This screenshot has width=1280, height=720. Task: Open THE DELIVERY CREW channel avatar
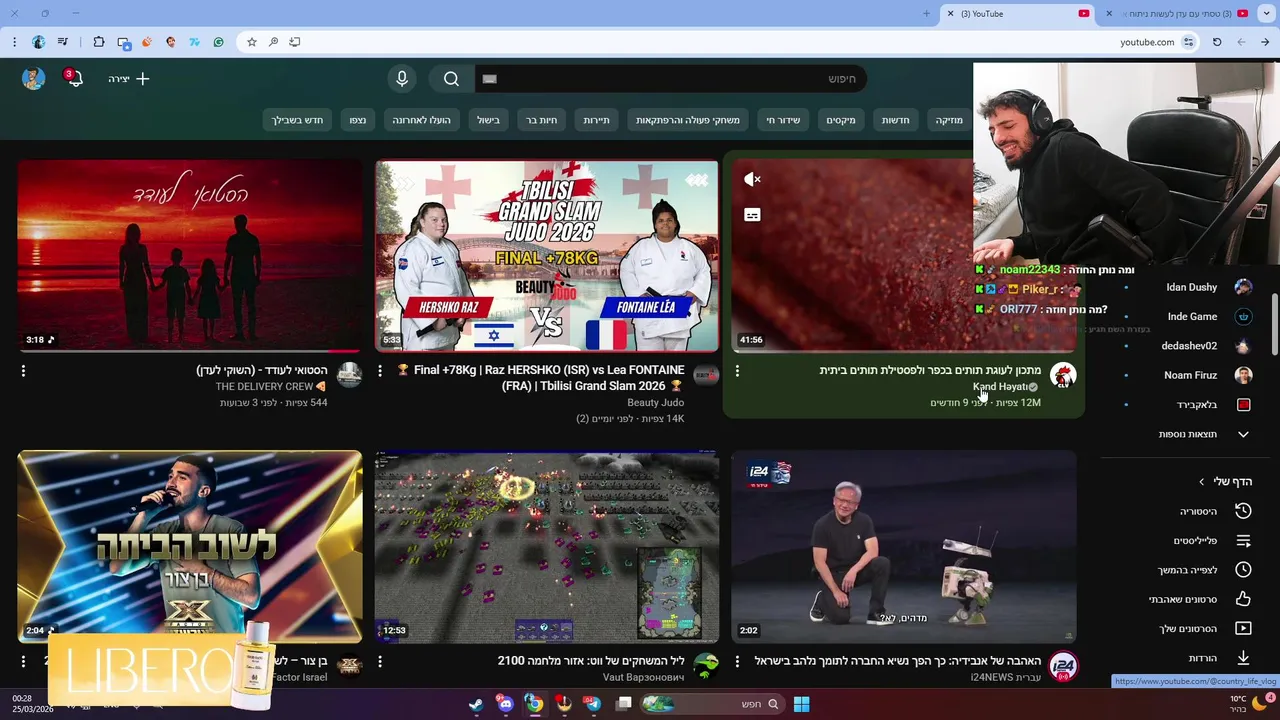349,375
